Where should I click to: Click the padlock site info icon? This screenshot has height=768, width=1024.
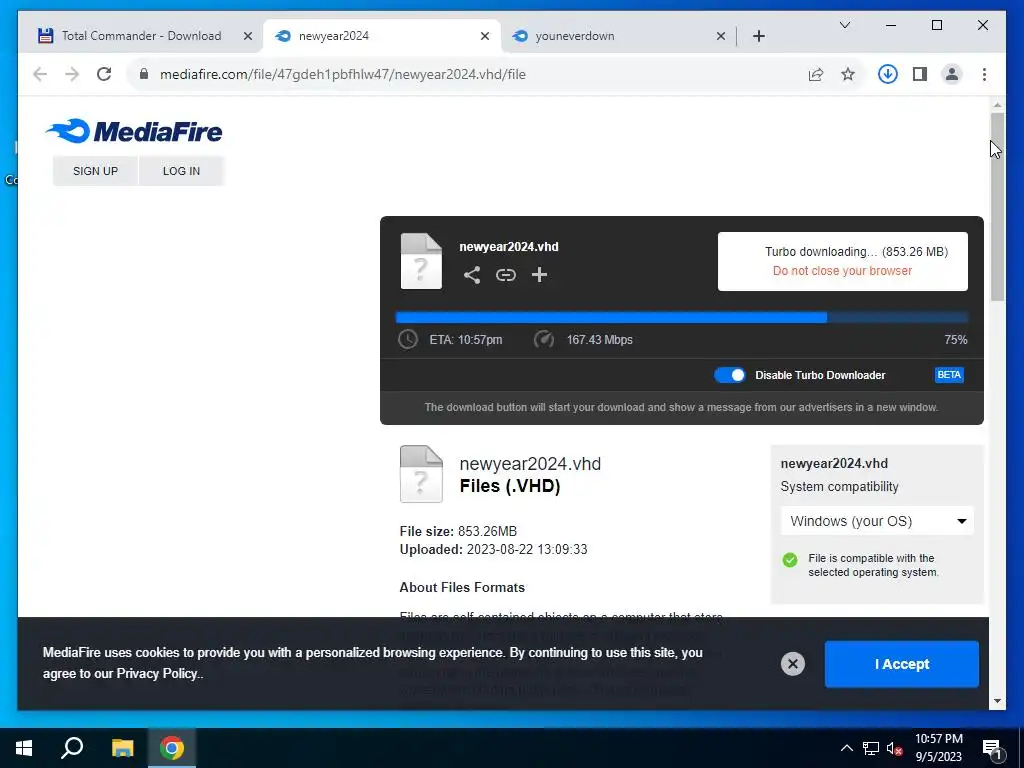click(x=144, y=74)
